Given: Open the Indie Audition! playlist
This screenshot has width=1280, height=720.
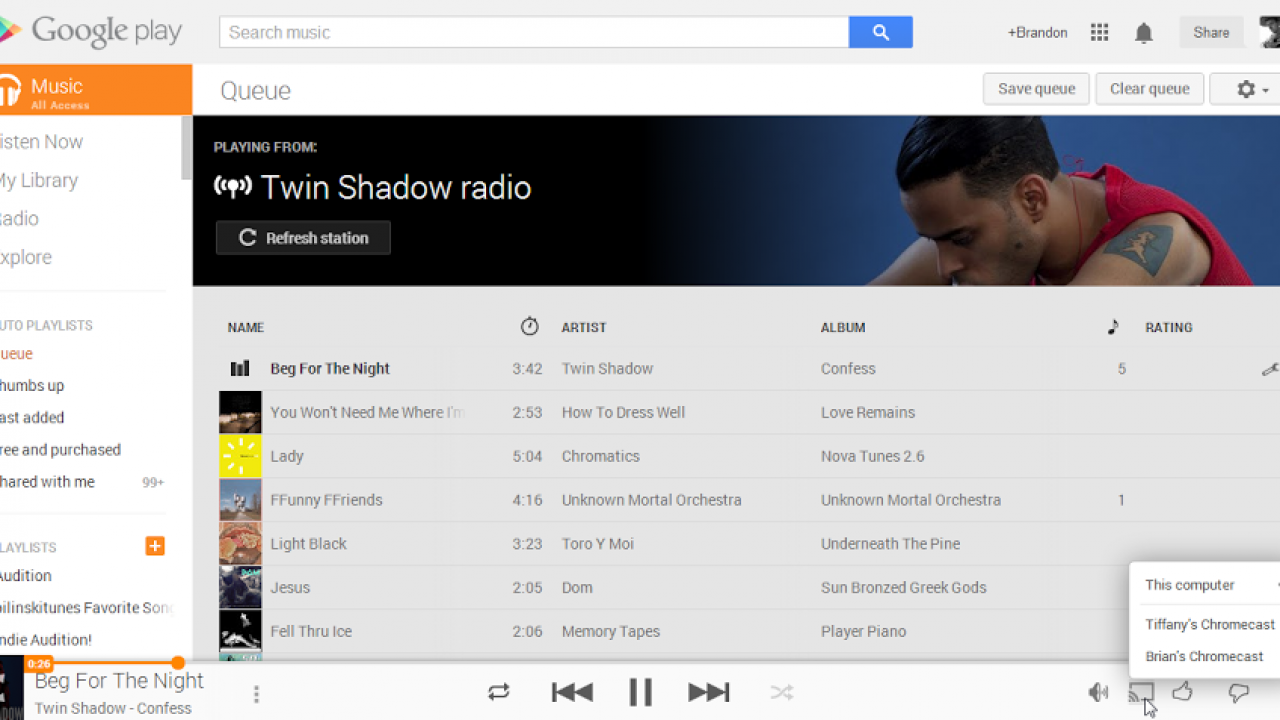Looking at the screenshot, I should [x=46, y=640].
